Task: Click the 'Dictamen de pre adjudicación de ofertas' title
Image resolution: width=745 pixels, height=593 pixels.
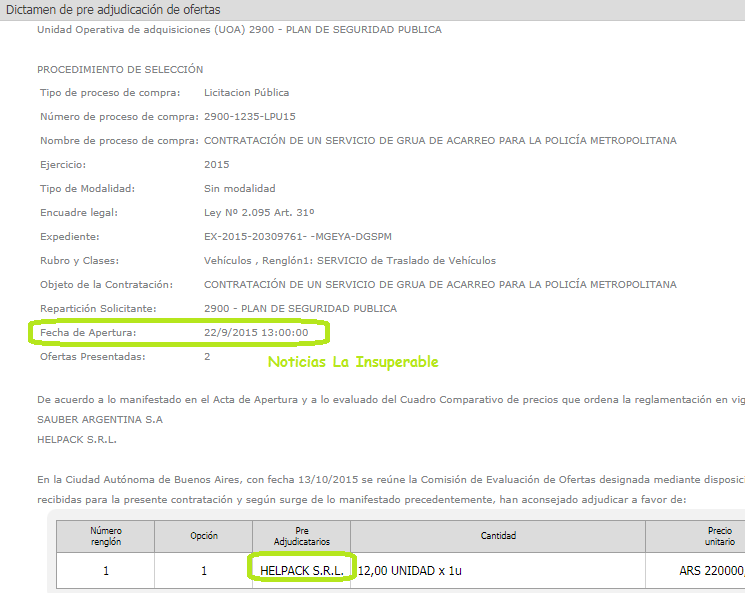Action: pos(114,10)
